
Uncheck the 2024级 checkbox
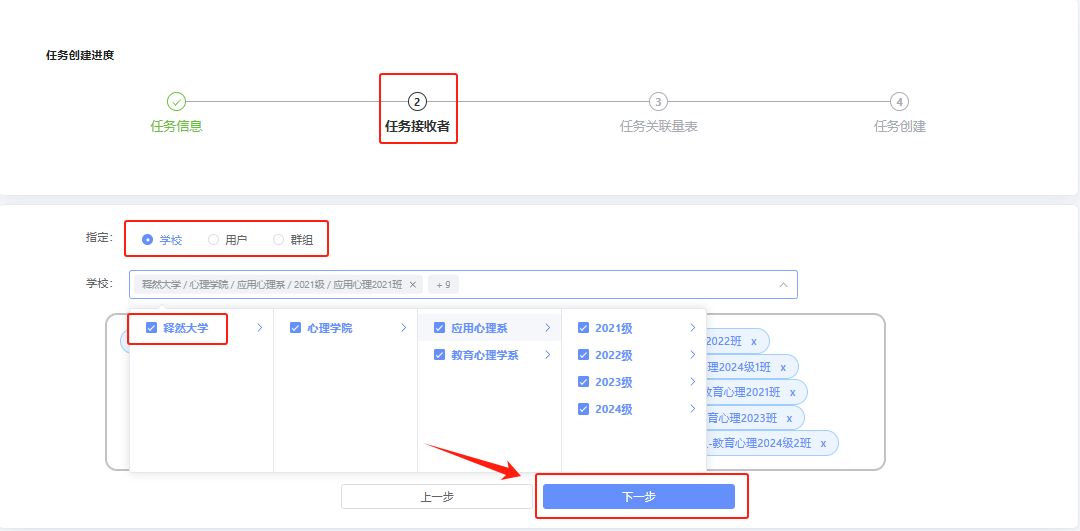coord(583,408)
